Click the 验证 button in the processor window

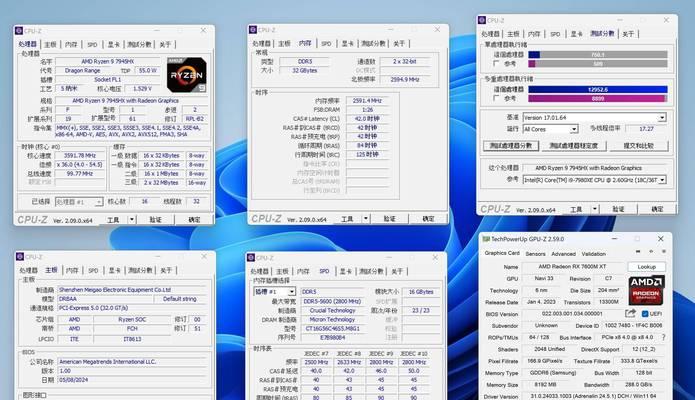click(x=155, y=220)
